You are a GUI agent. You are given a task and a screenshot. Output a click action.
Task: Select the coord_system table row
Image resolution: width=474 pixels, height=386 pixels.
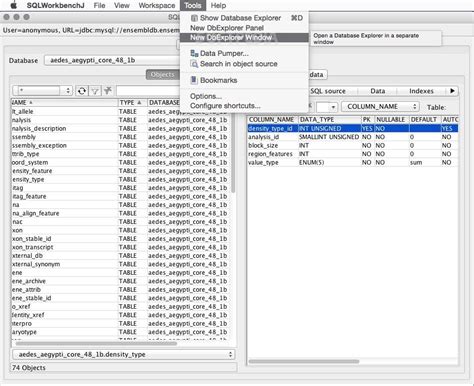click(122, 162)
